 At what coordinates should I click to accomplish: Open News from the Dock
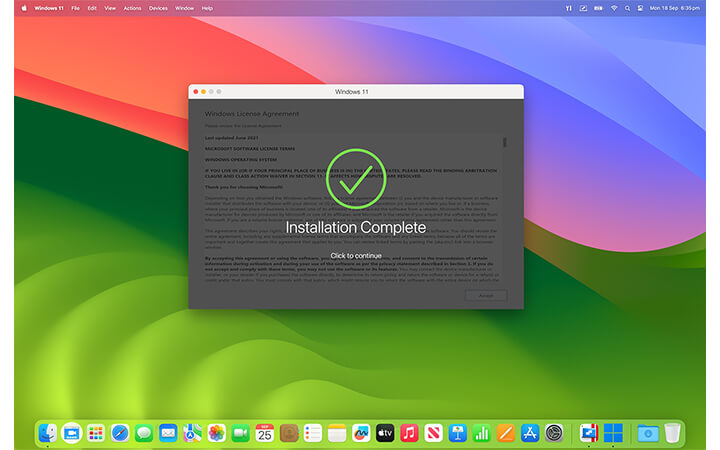click(433, 433)
